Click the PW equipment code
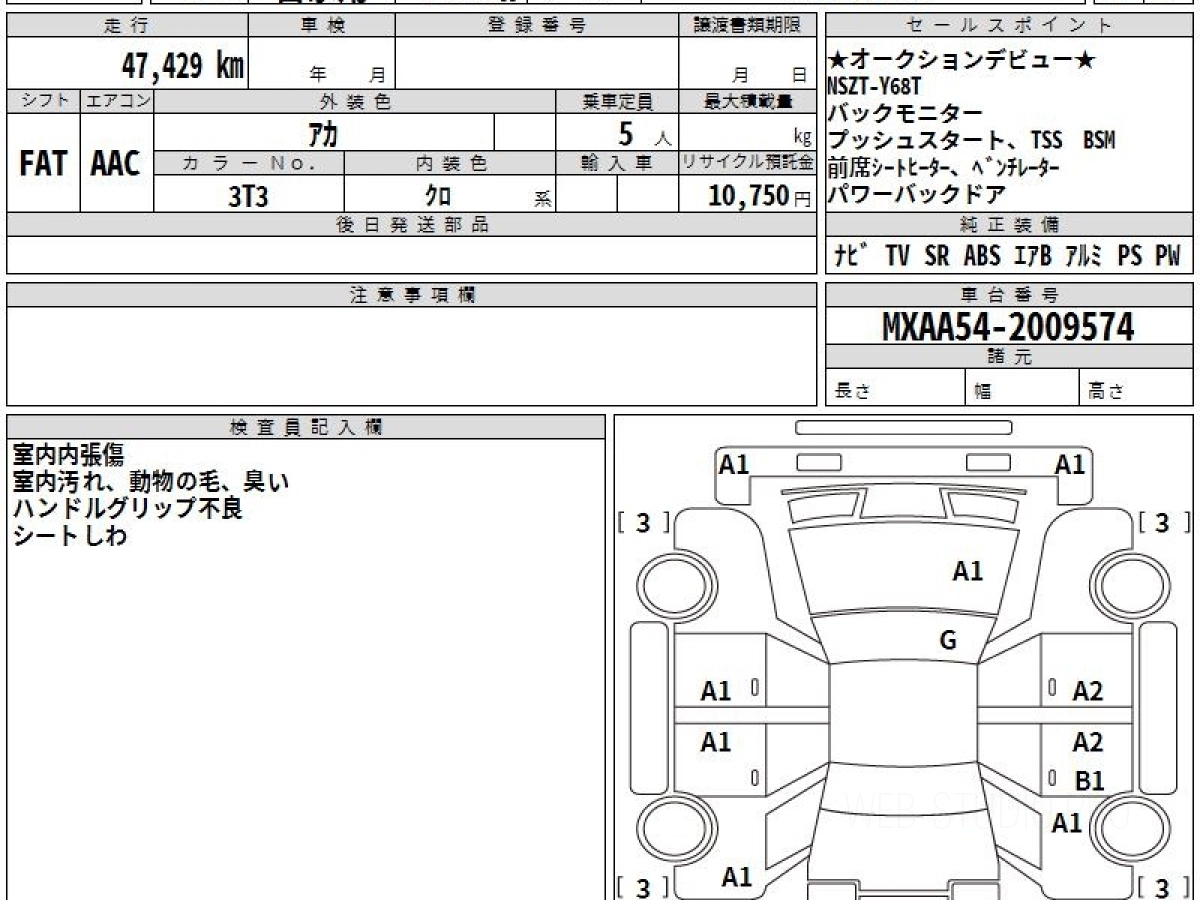 point(1168,256)
